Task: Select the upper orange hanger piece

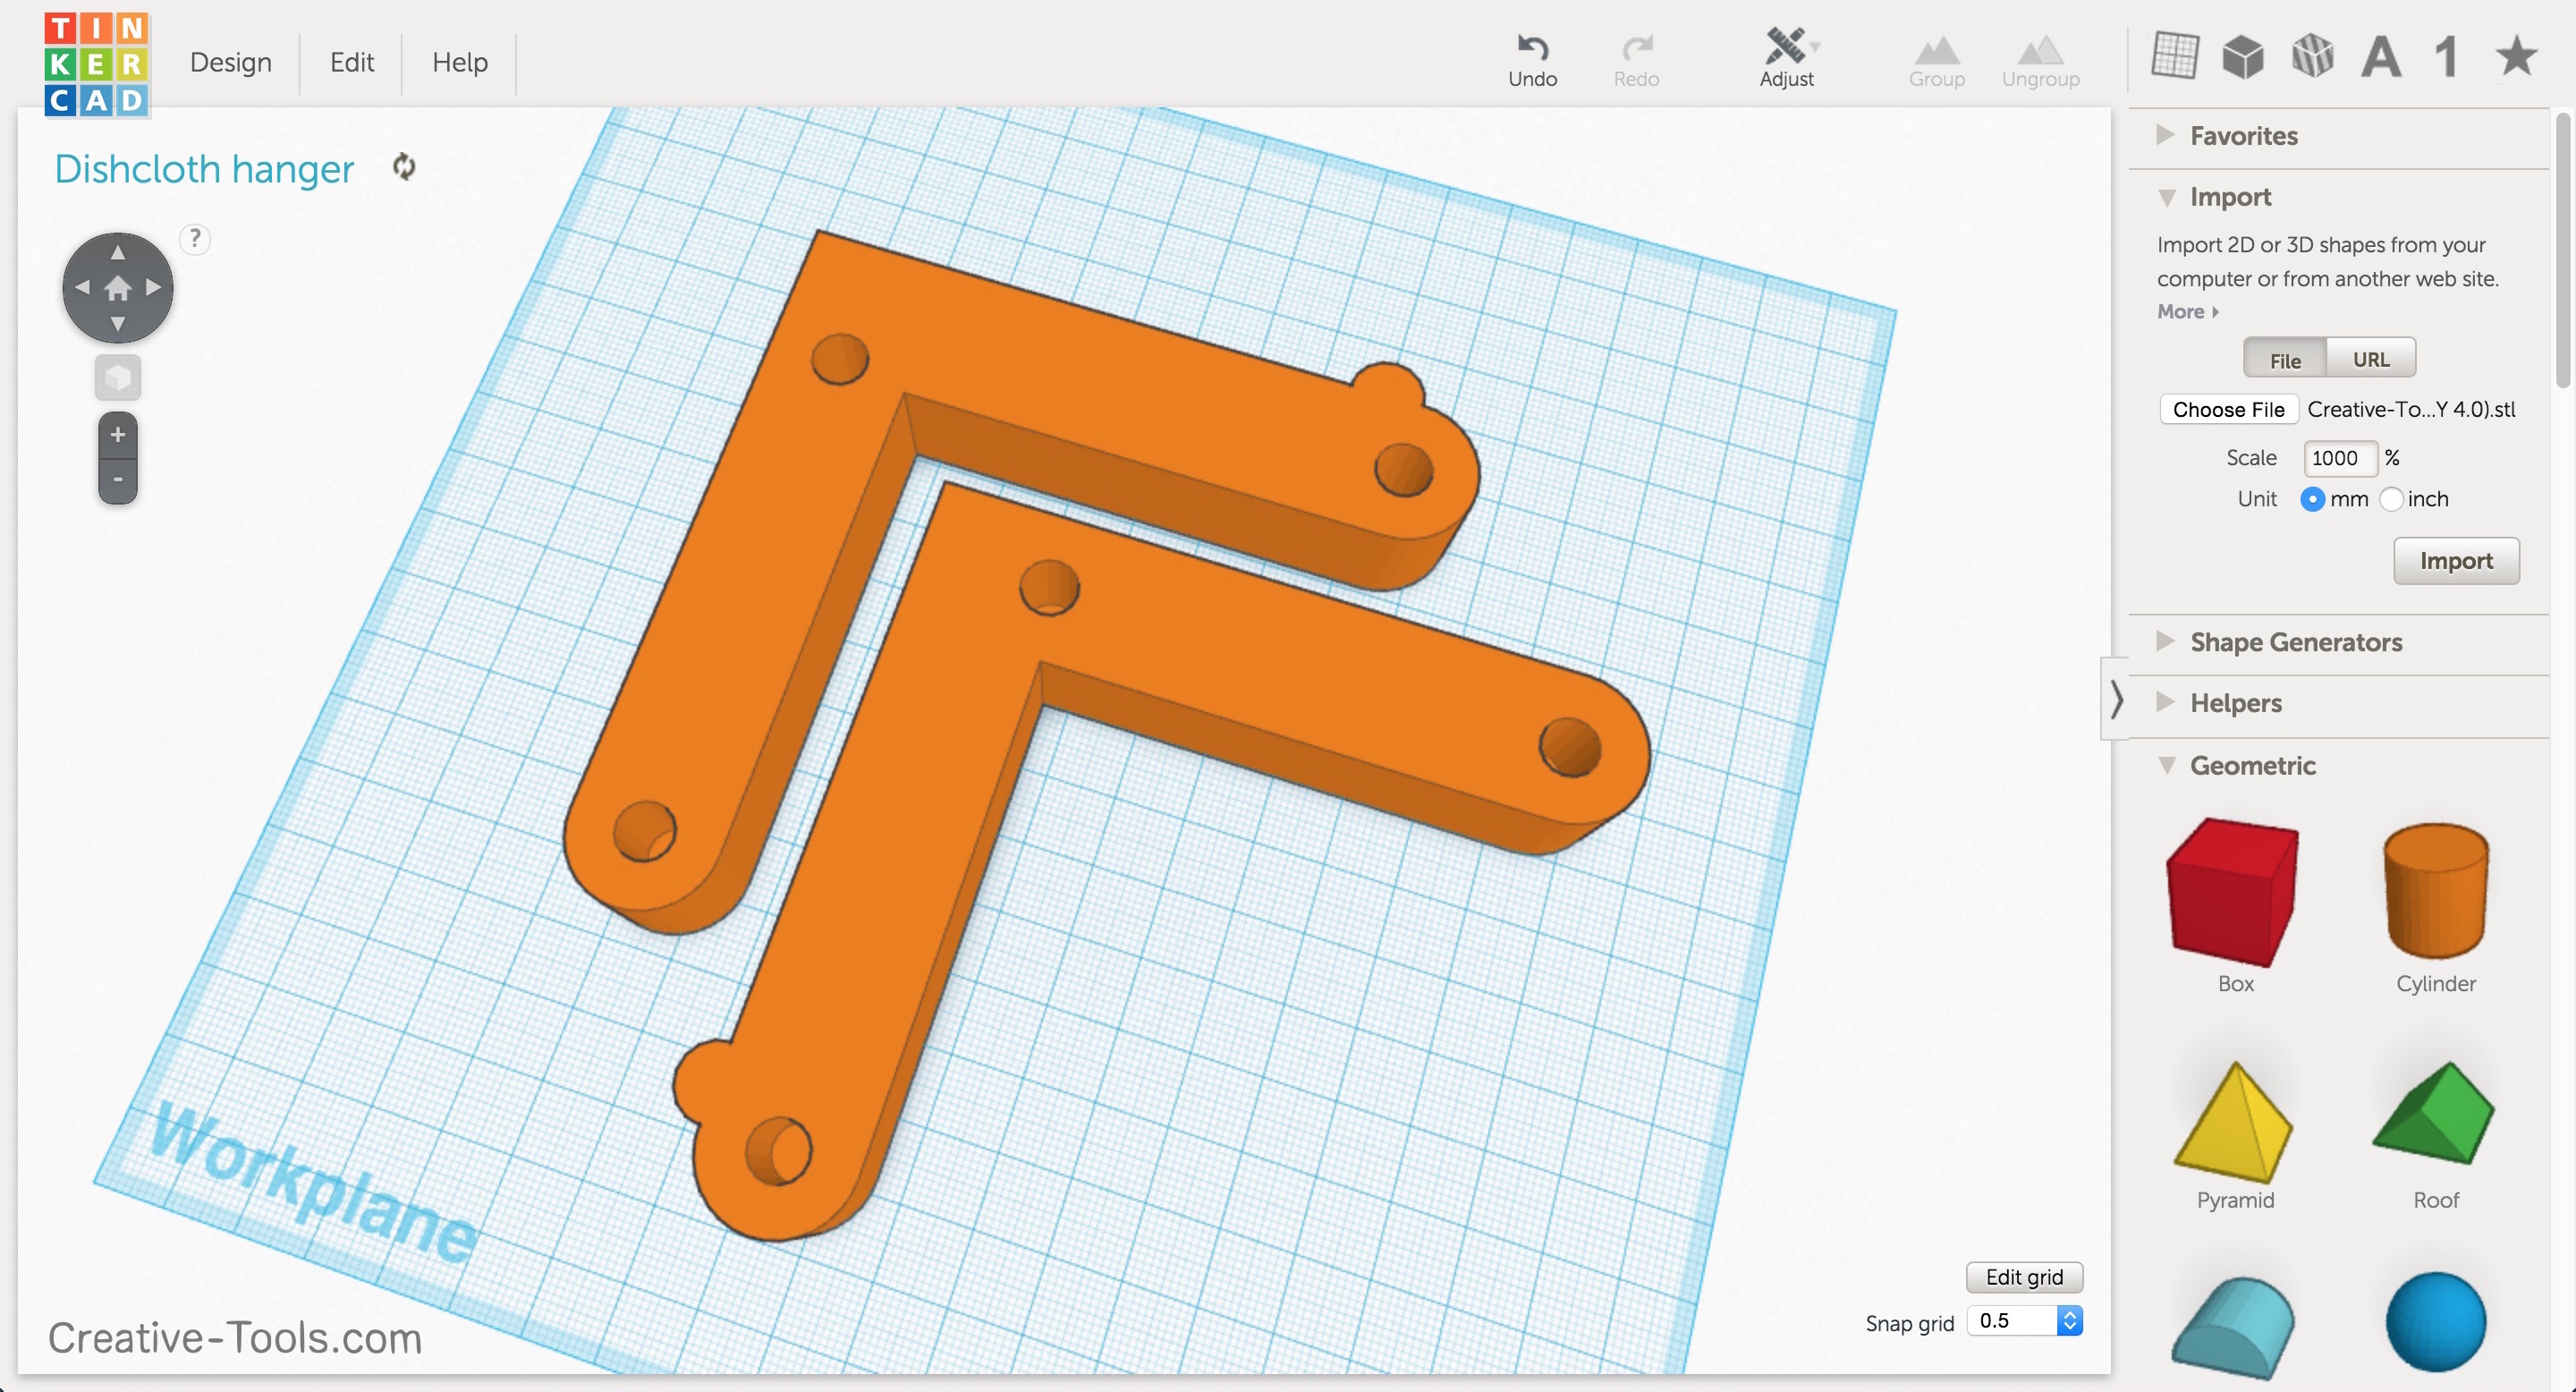Action: [x=1100, y=370]
